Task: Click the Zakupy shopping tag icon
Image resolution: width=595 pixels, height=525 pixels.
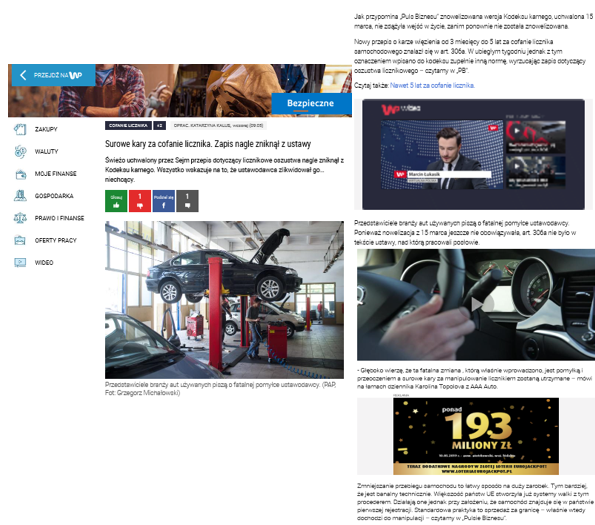Action: coord(20,129)
